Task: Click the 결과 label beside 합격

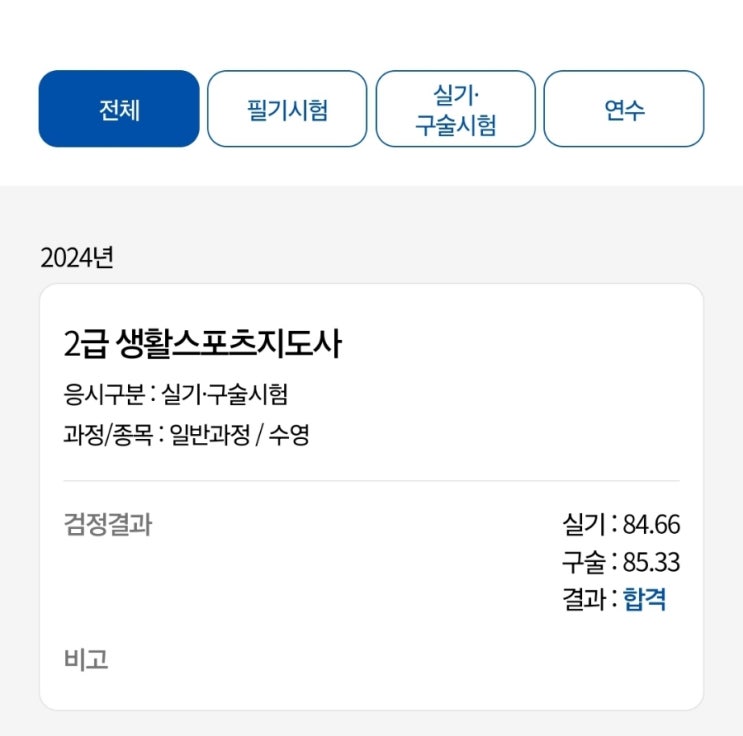Action: click(584, 600)
